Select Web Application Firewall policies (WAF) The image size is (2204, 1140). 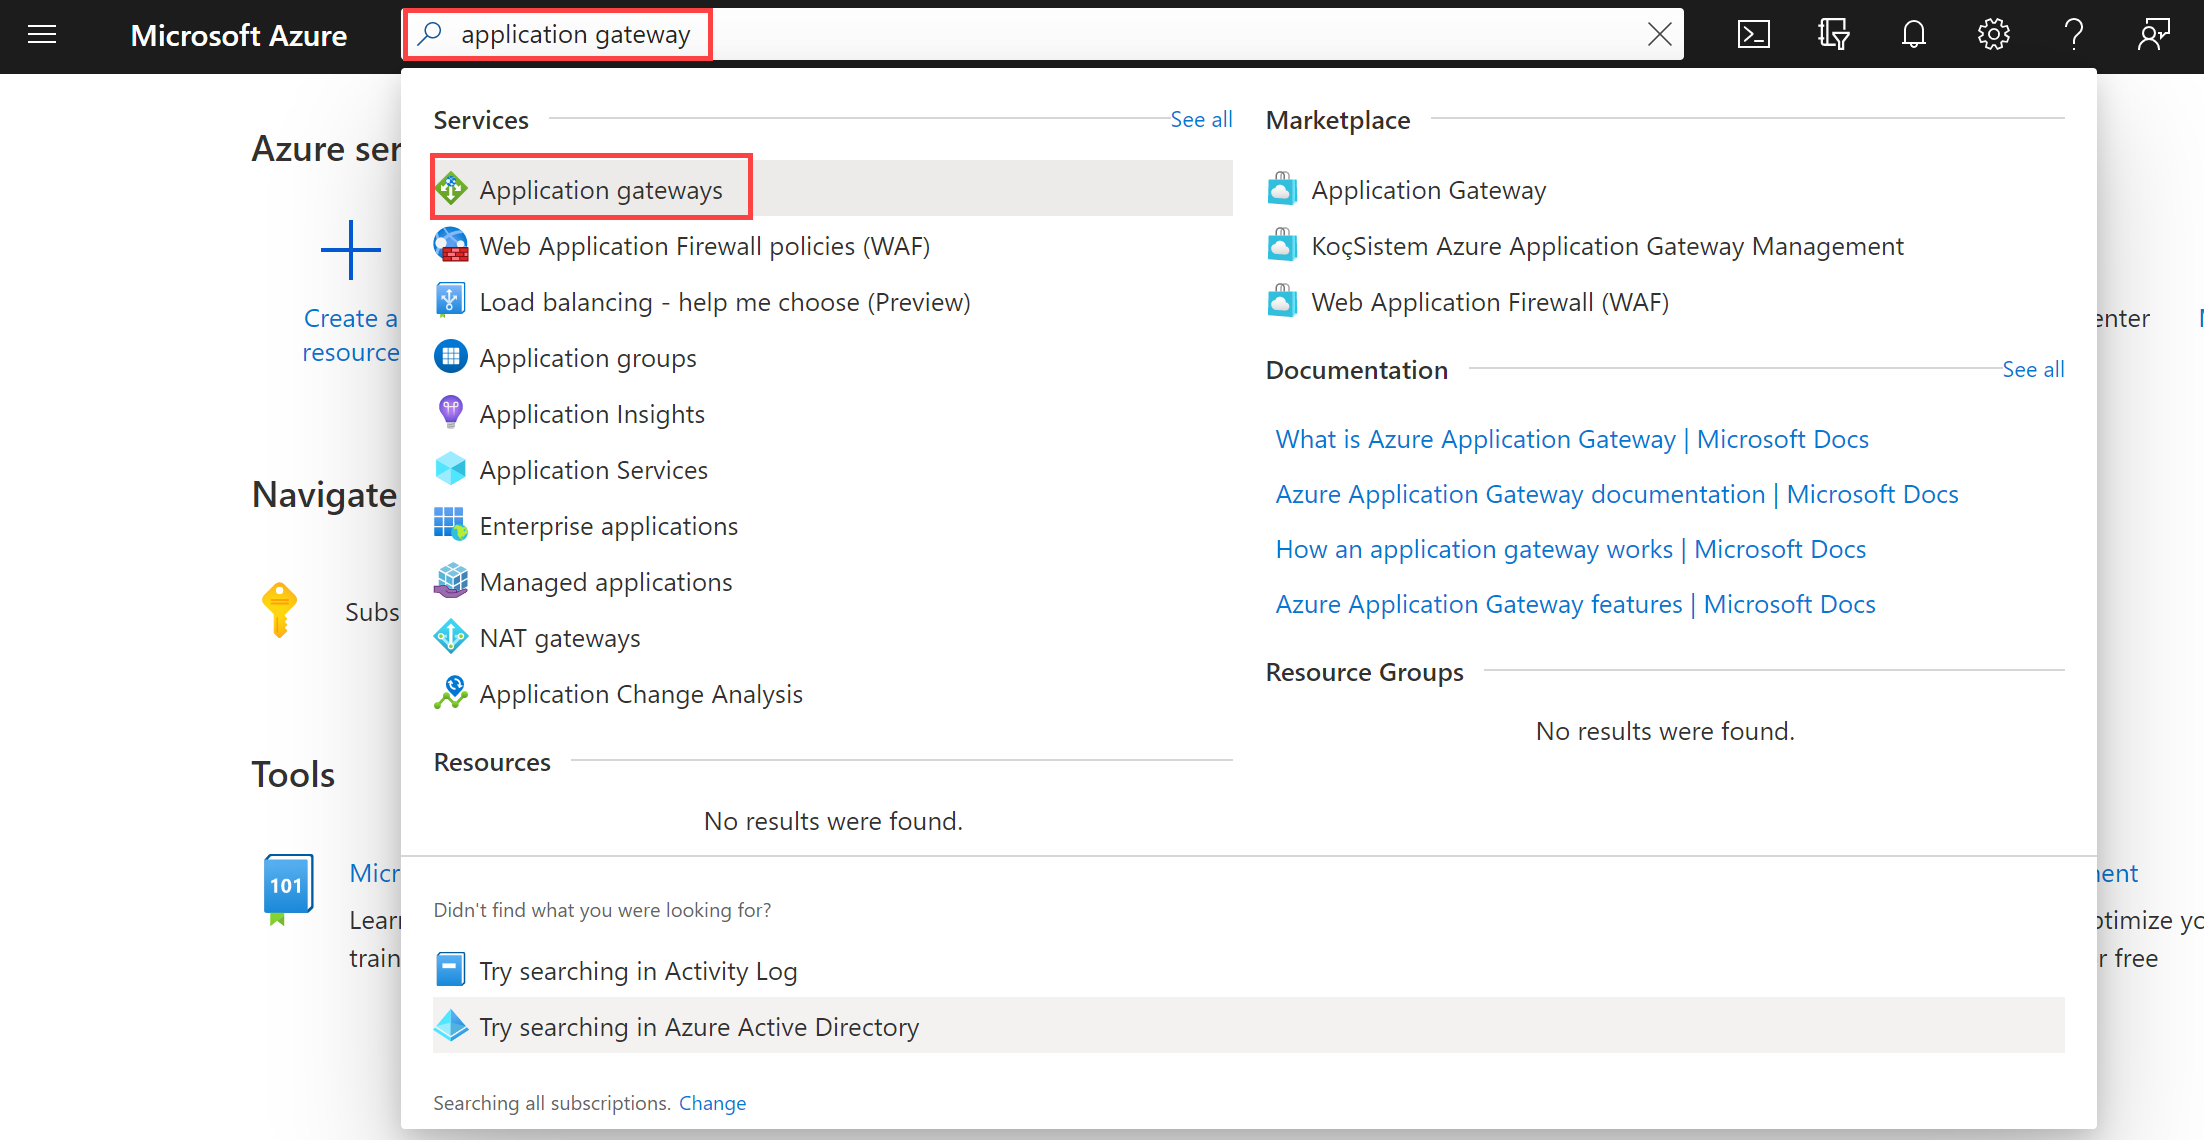click(x=704, y=245)
